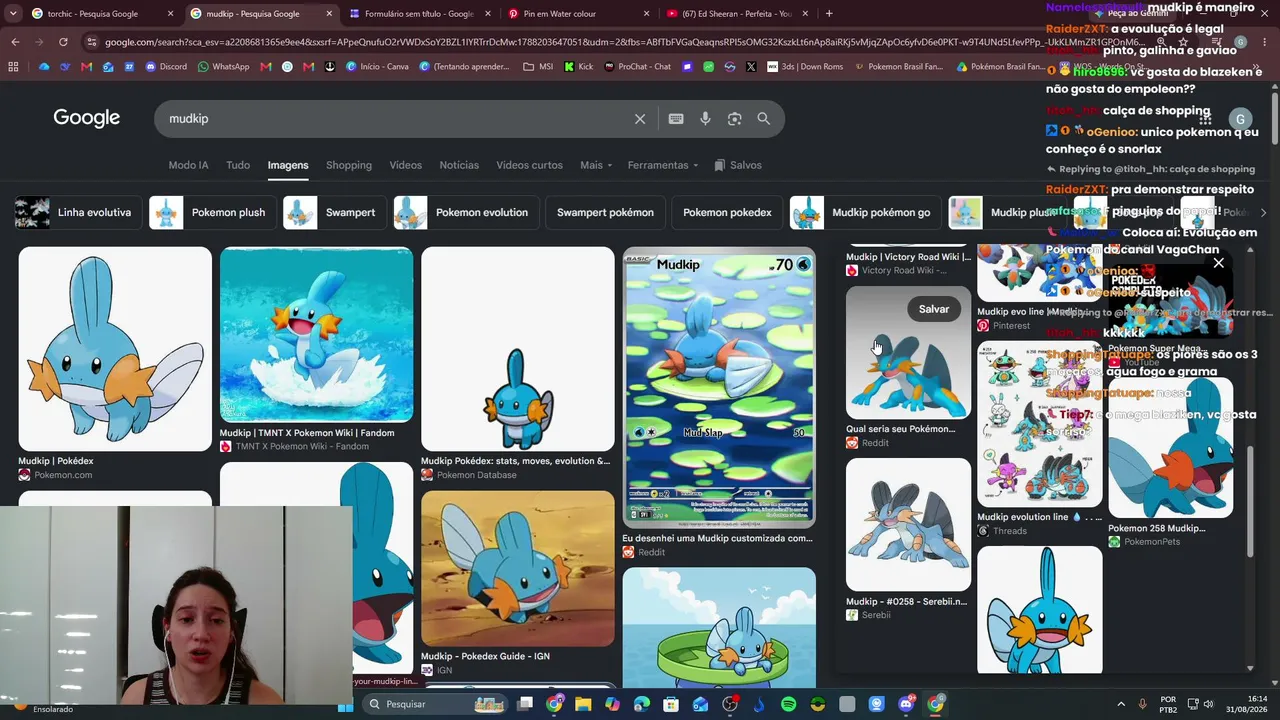This screenshot has height=720, width=1280.
Task: Close the floating video overlay with X
Action: coord(1218,263)
